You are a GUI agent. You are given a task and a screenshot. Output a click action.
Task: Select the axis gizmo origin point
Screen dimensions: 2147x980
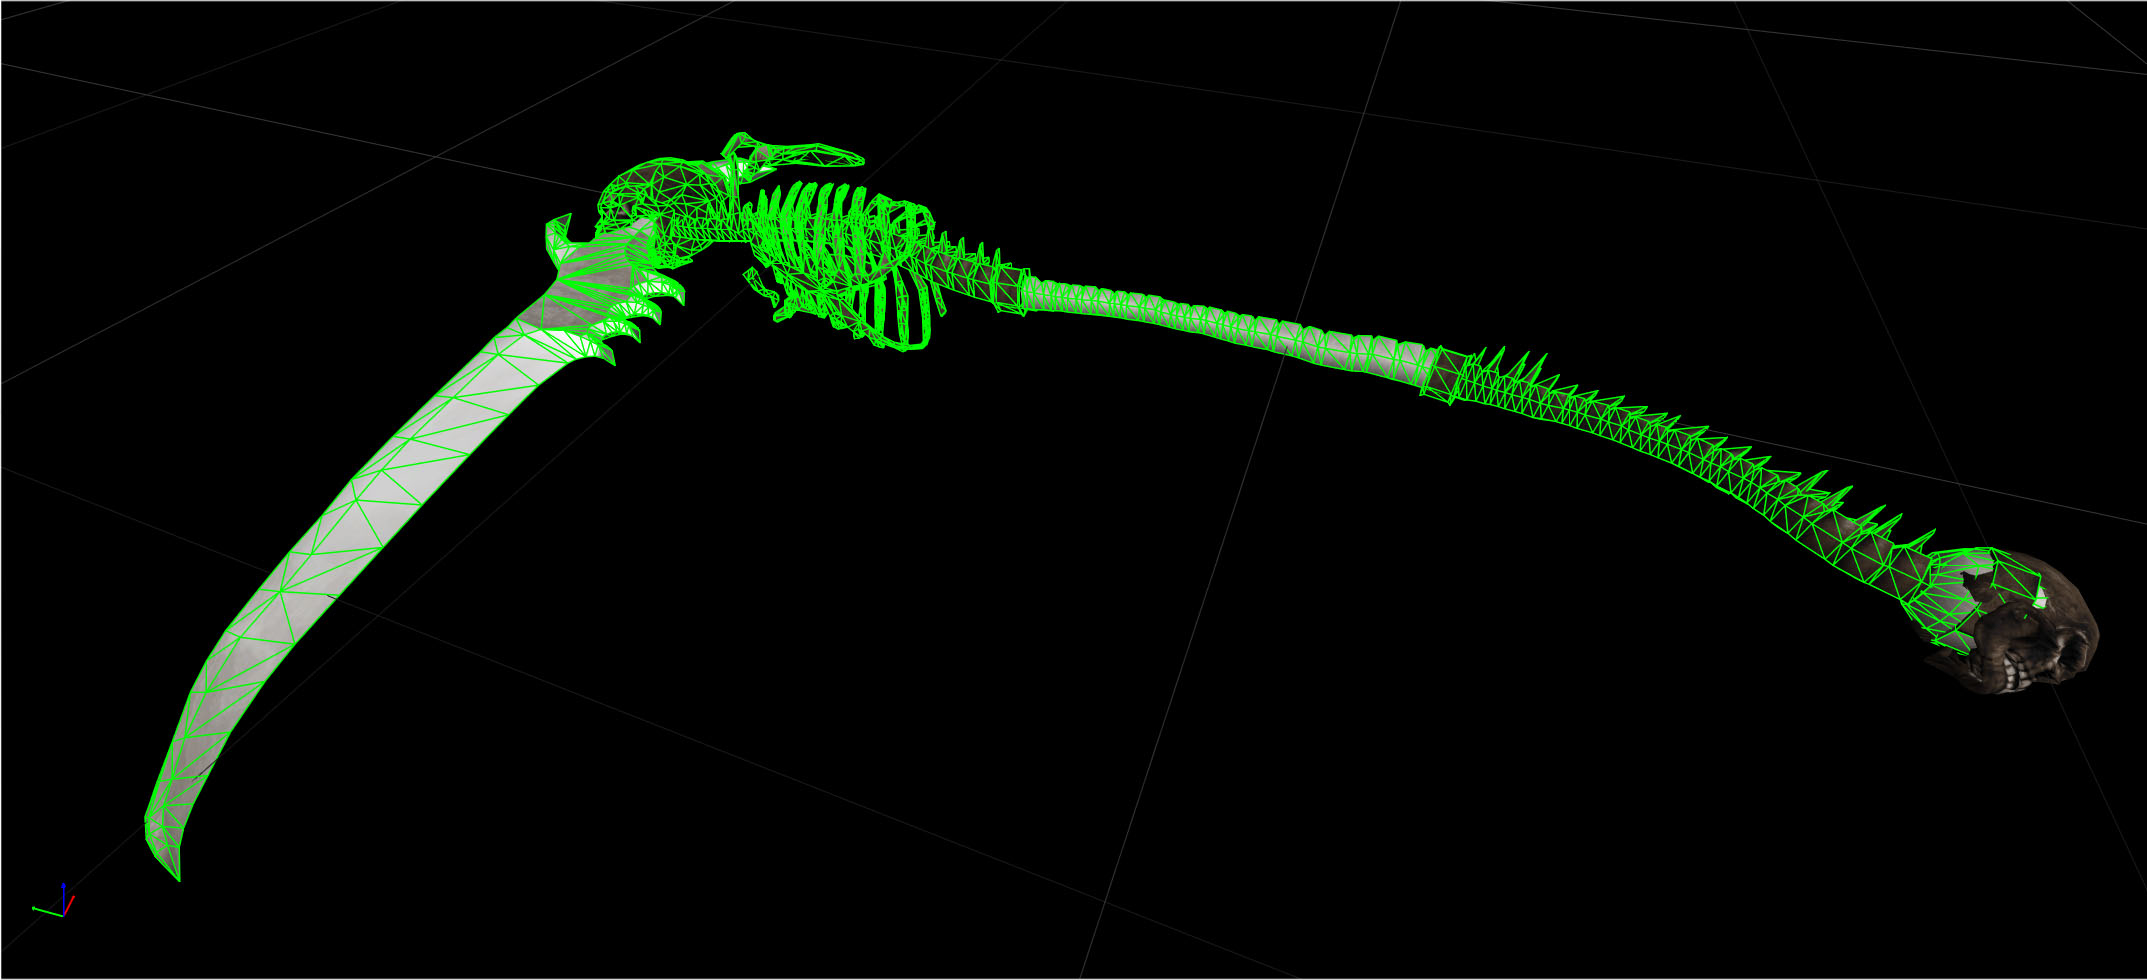click(x=63, y=916)
